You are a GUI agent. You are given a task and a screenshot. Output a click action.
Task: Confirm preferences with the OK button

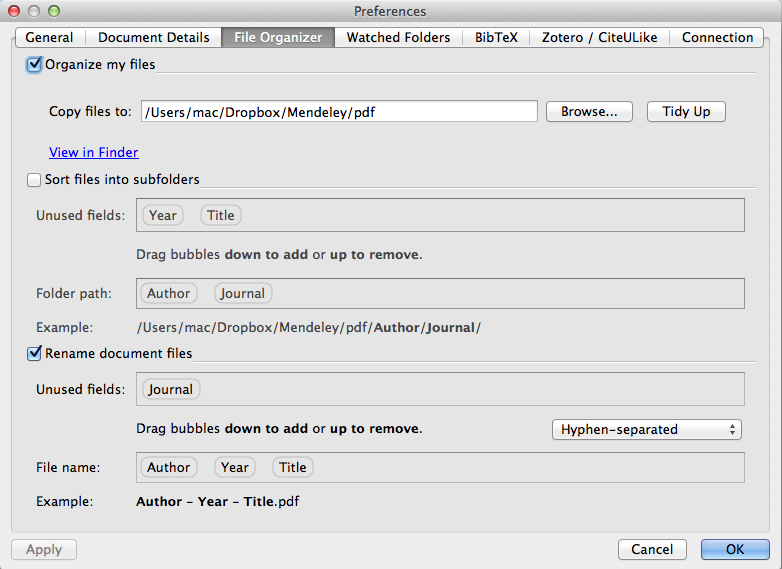(x=735, y=549)
